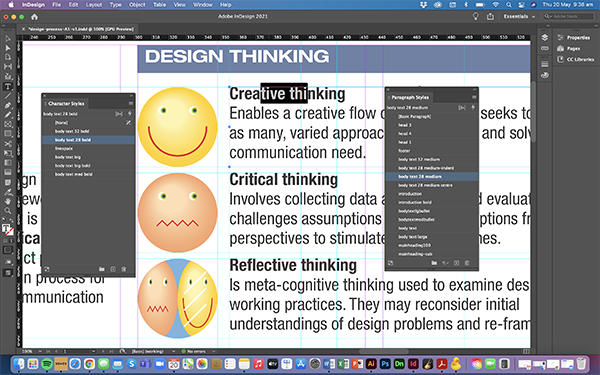Open the zoom level dropdown in status bar
This screenshot has height=375, width=600.
(x=39, y=351)
